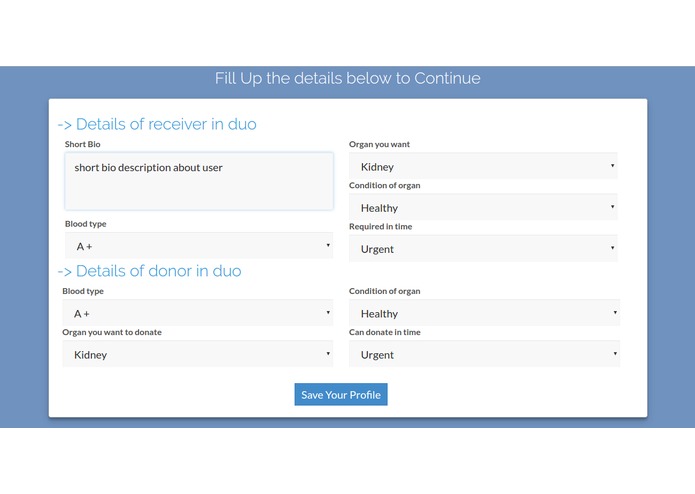Open the Can donate in time dropdown
Screen dimensions: 695x494
(484, 354)
